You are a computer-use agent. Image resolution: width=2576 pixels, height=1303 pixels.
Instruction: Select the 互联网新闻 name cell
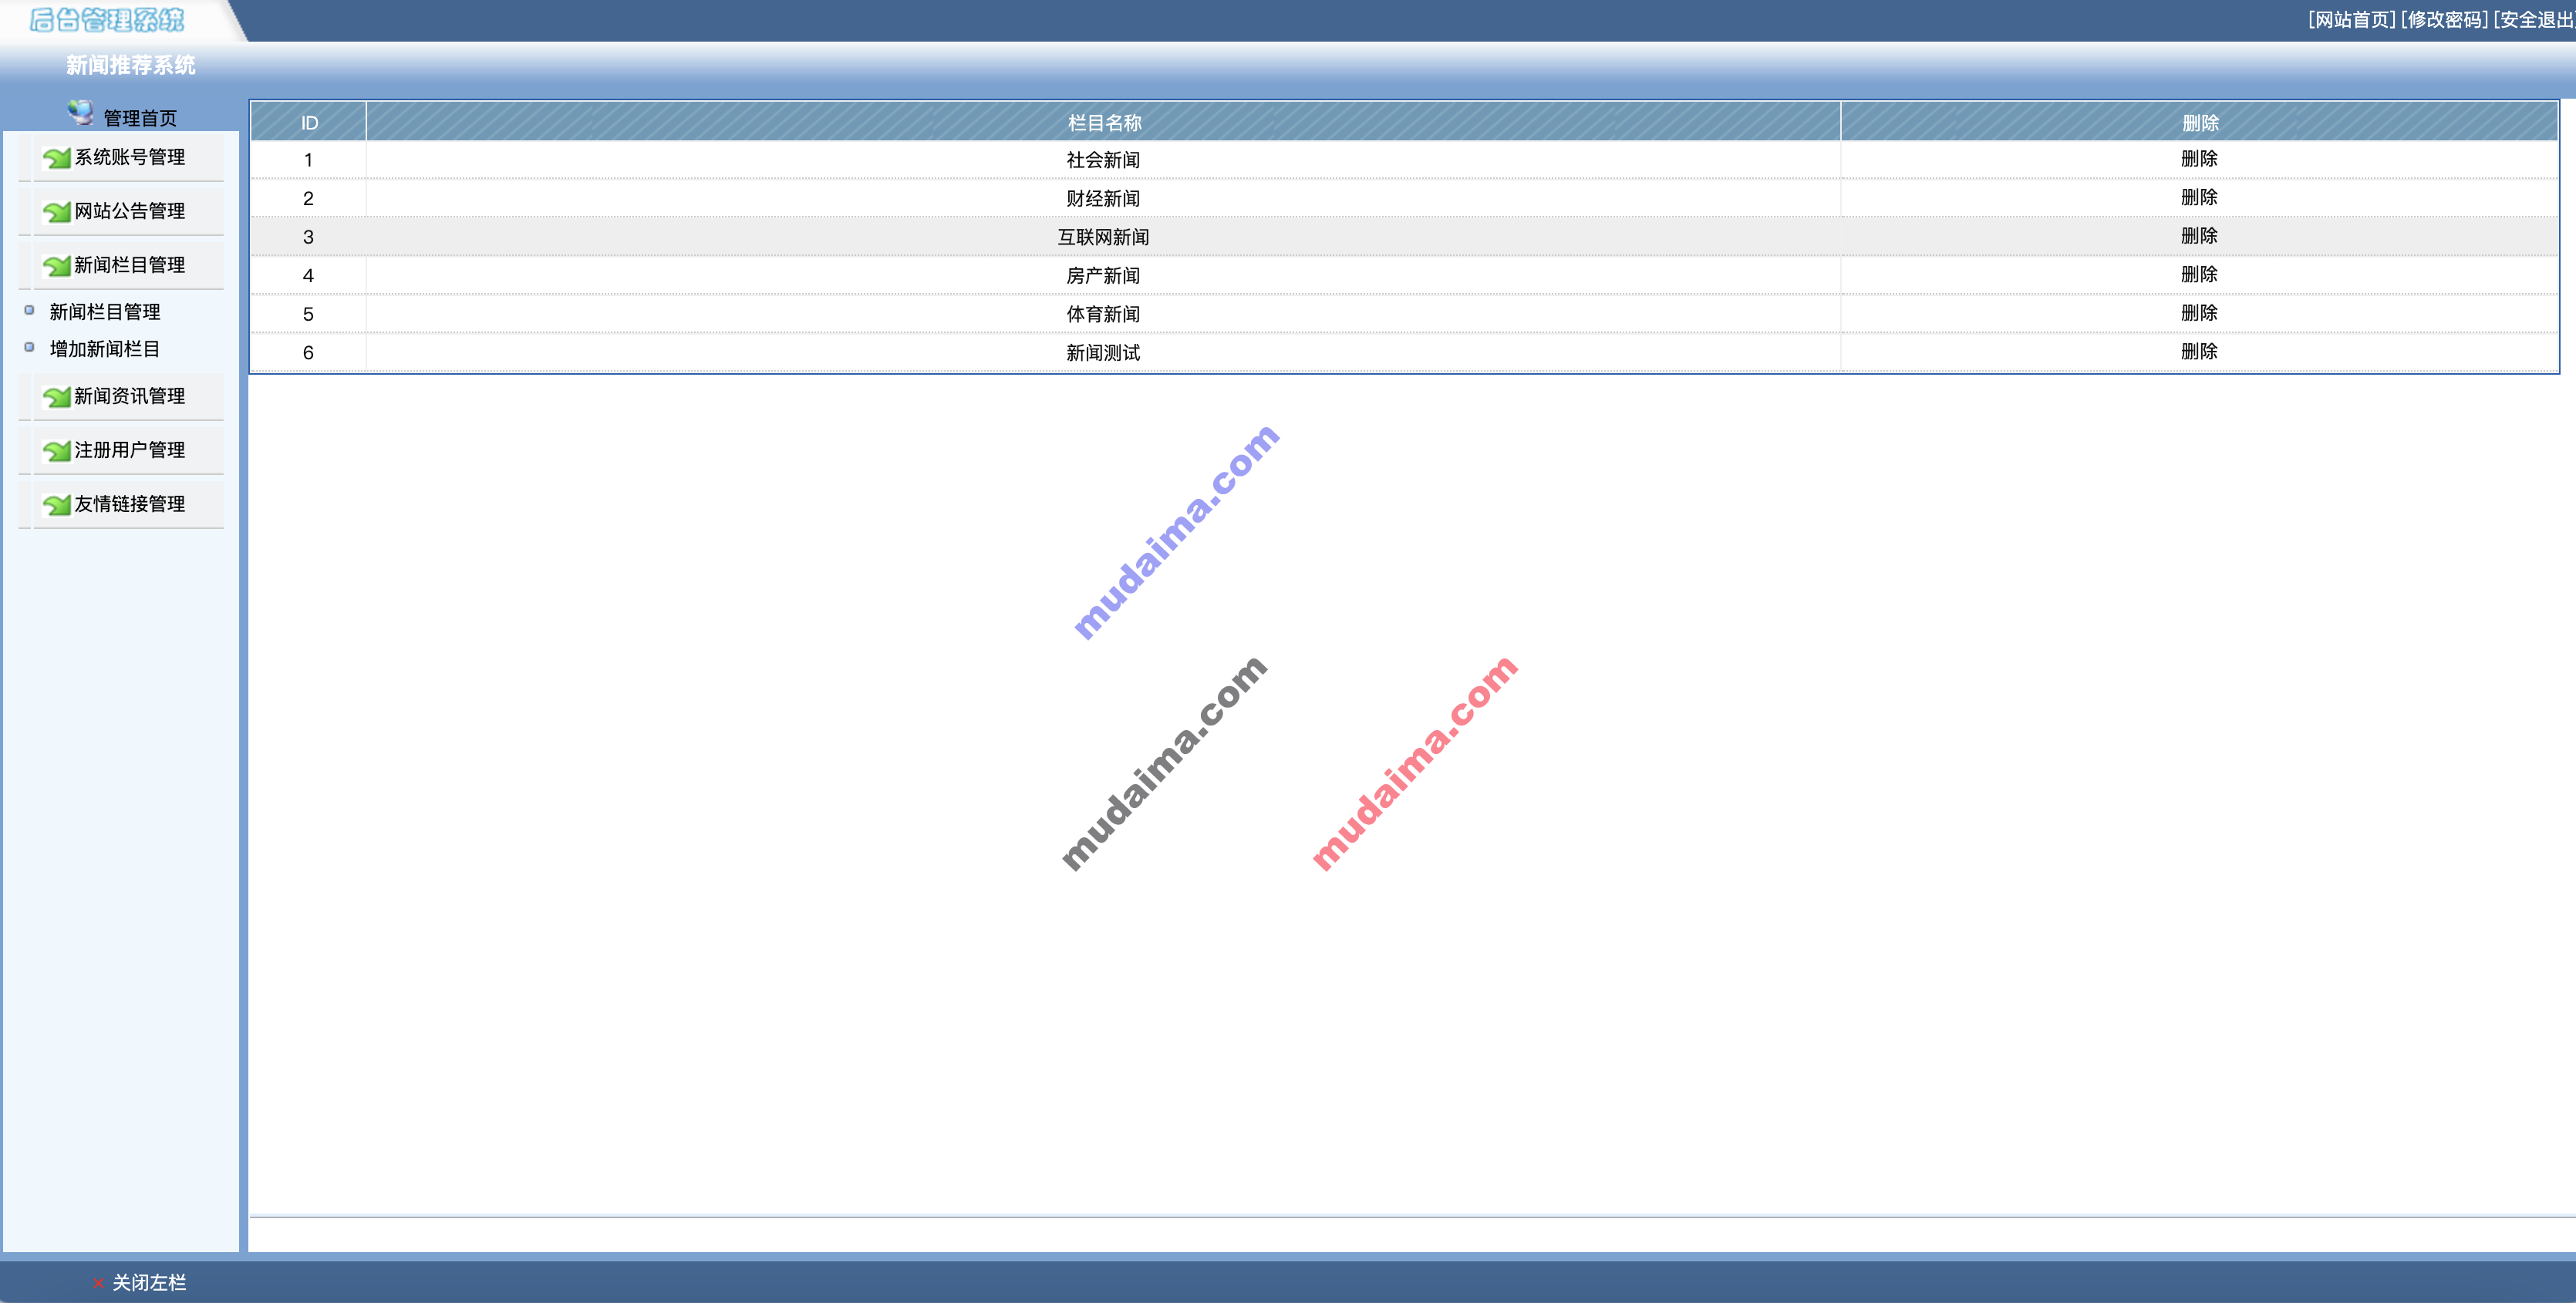1103,237
